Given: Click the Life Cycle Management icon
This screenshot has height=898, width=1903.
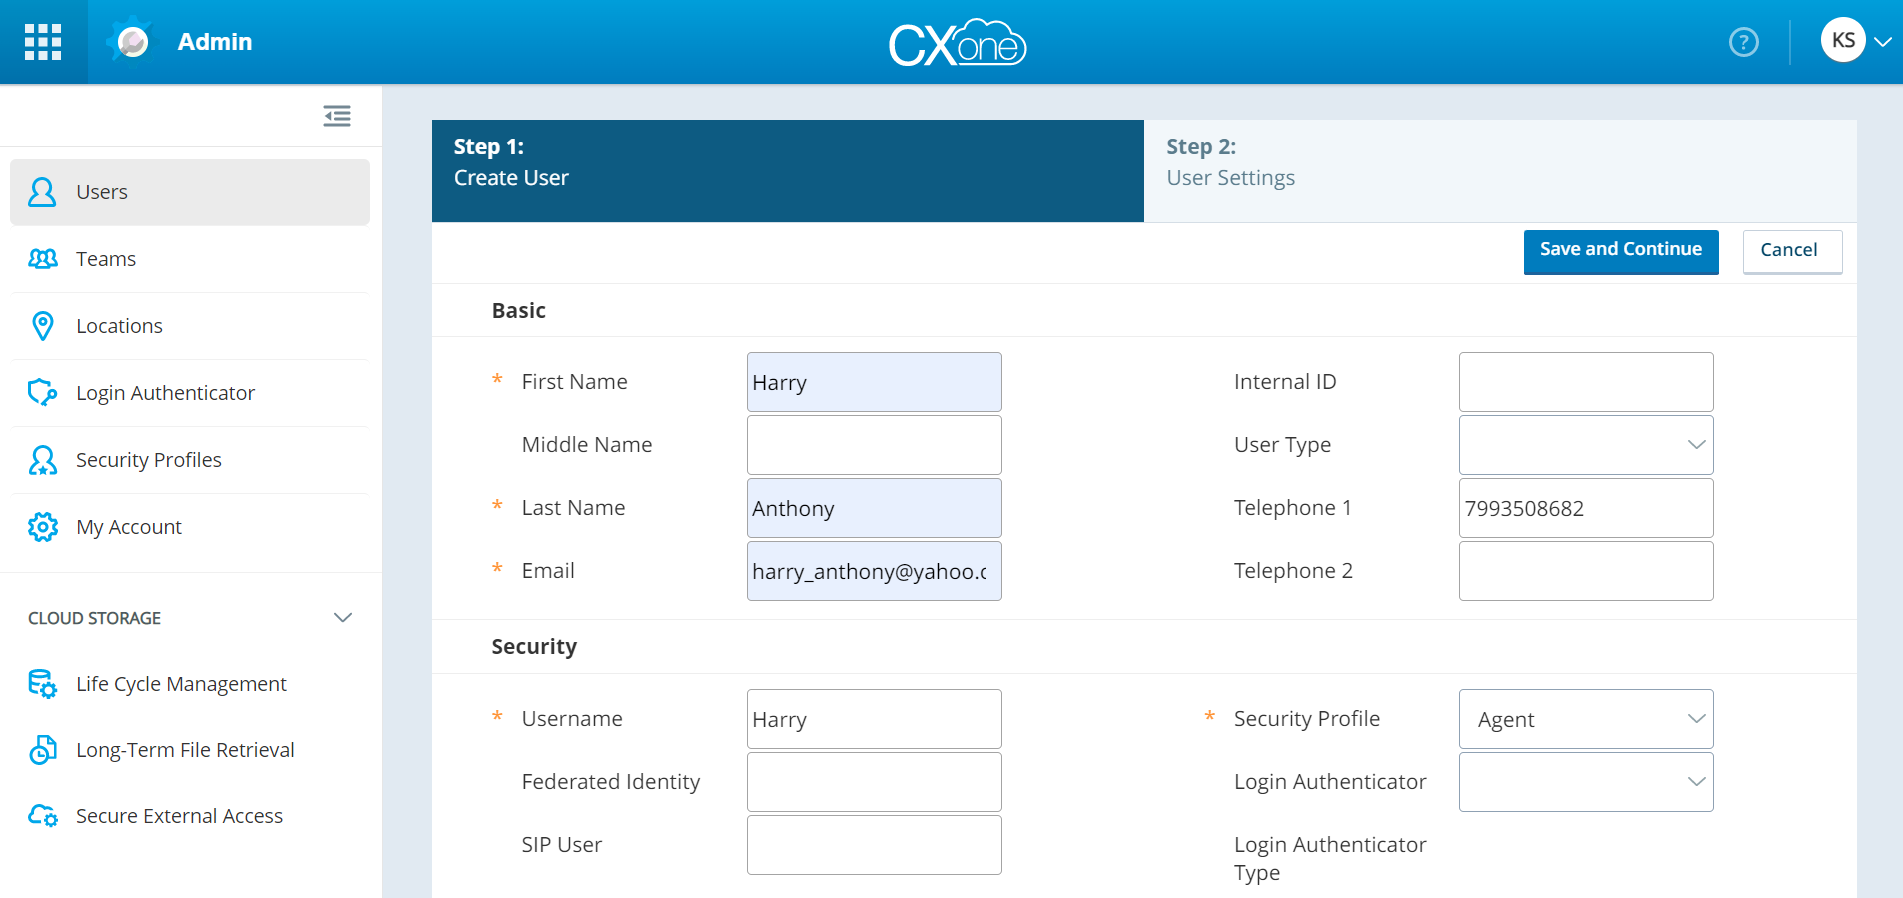Looking at the screenshot, I should pyautogui.click(x=43, y=684).
